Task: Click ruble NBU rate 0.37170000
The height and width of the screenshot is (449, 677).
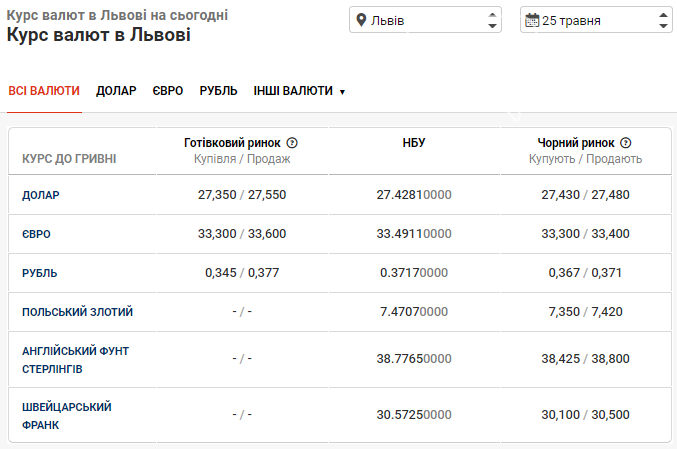Action: coord(414,272)
